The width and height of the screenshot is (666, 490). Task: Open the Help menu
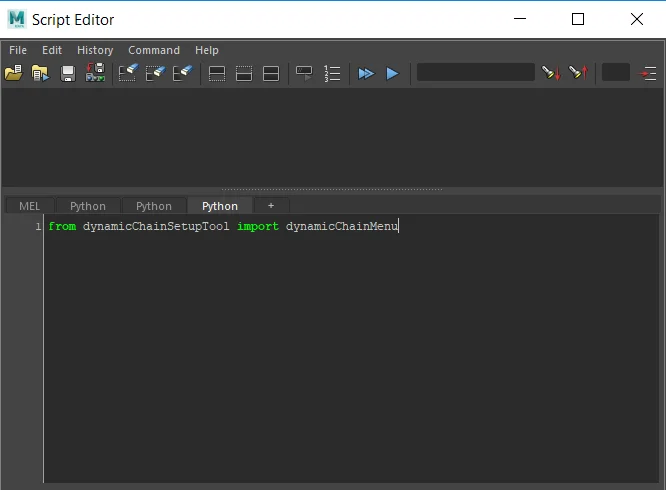(x=207, y=50)
